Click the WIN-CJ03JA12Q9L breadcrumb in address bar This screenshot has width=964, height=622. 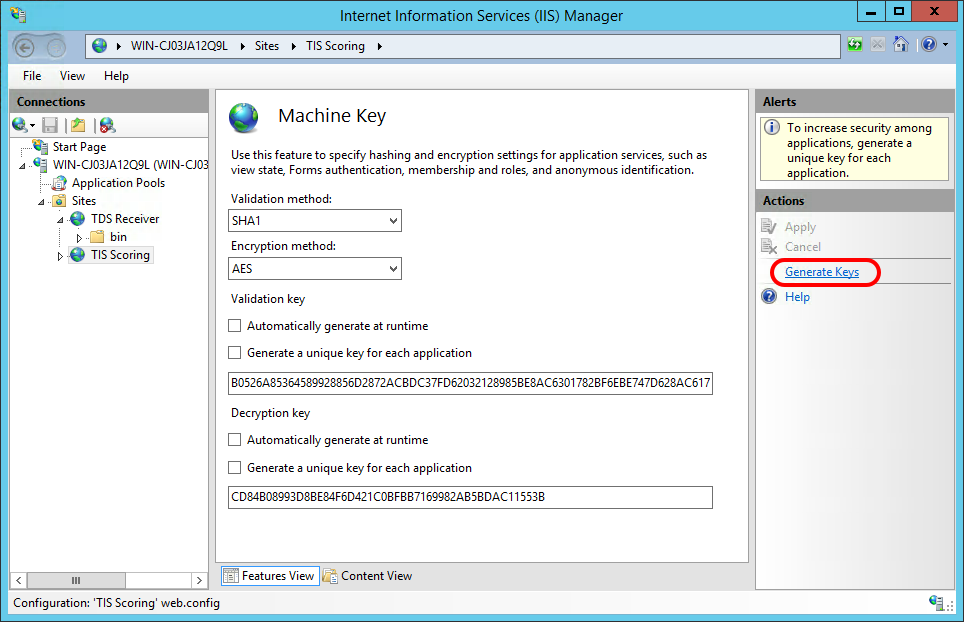(179, 46)
